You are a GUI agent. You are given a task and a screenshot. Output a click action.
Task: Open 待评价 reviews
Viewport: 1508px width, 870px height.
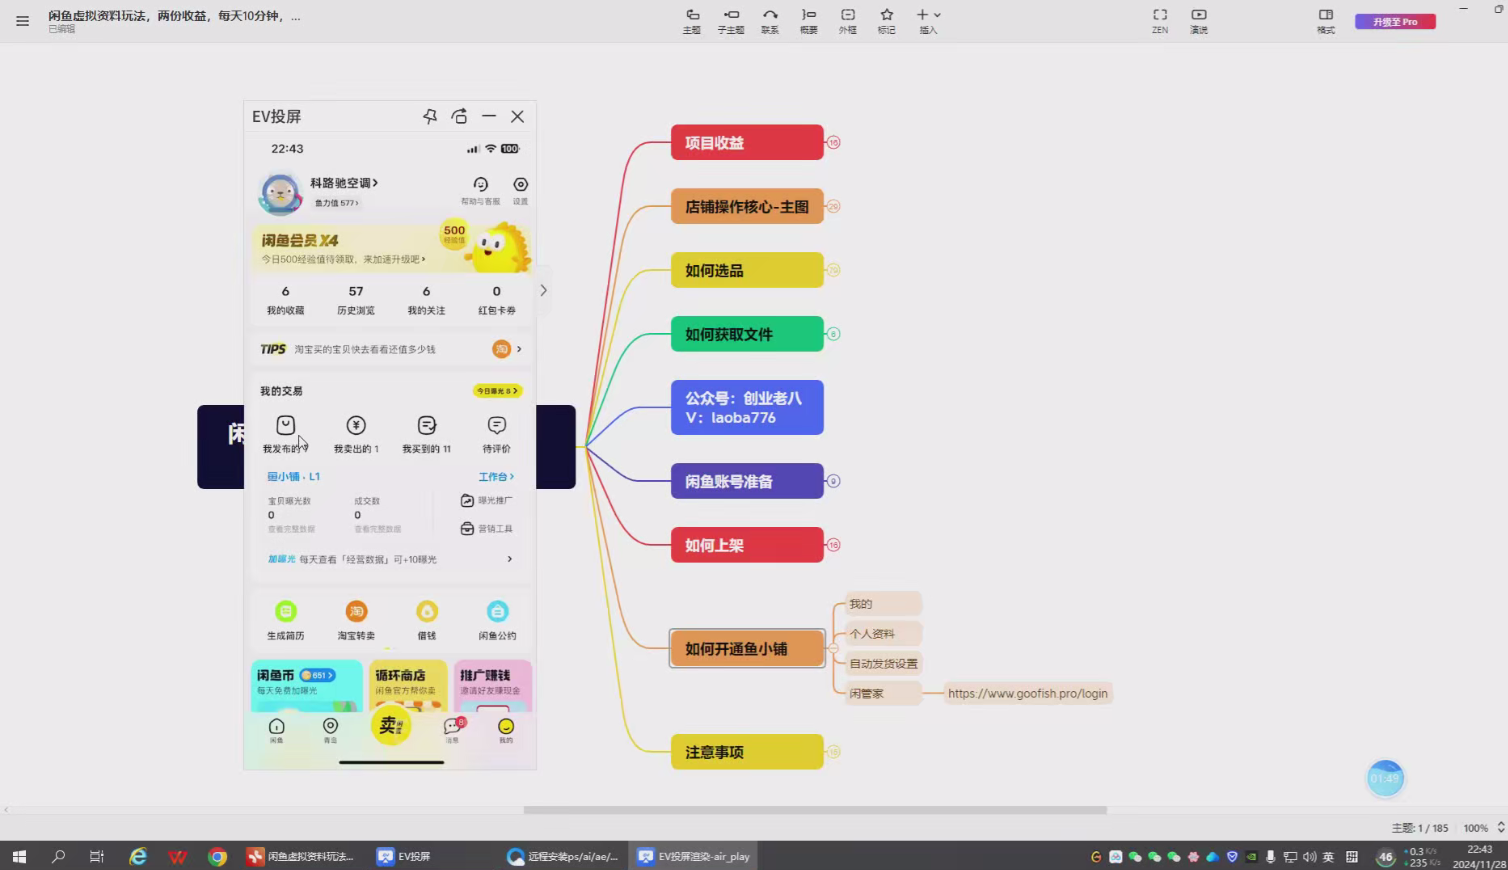point(497,435)
